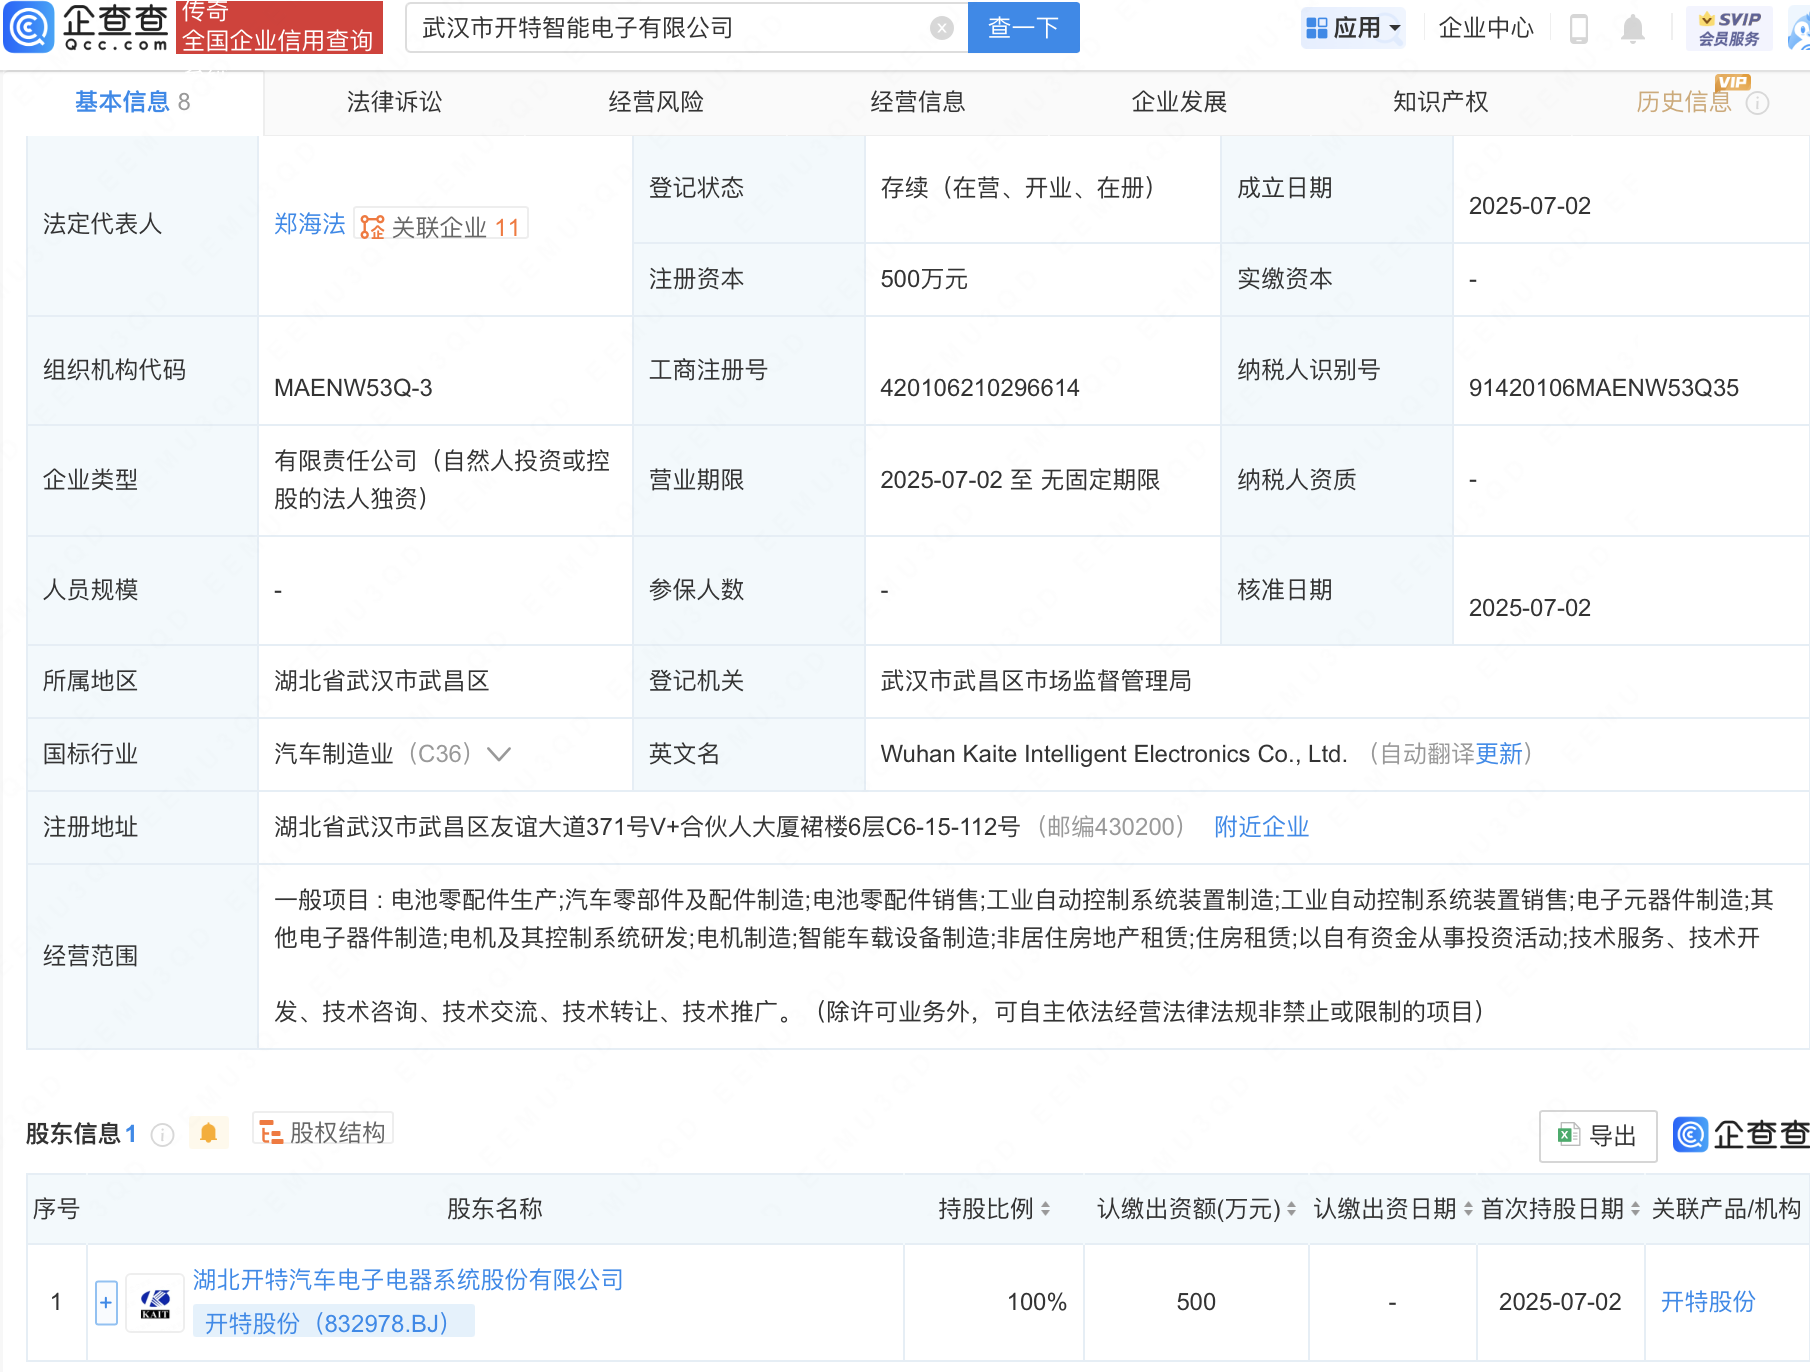1810x1372 pixels.
Task: Open shareholder 湖北开特汽车电子电器系统股份有限公司
Action: pos(408,1280)
